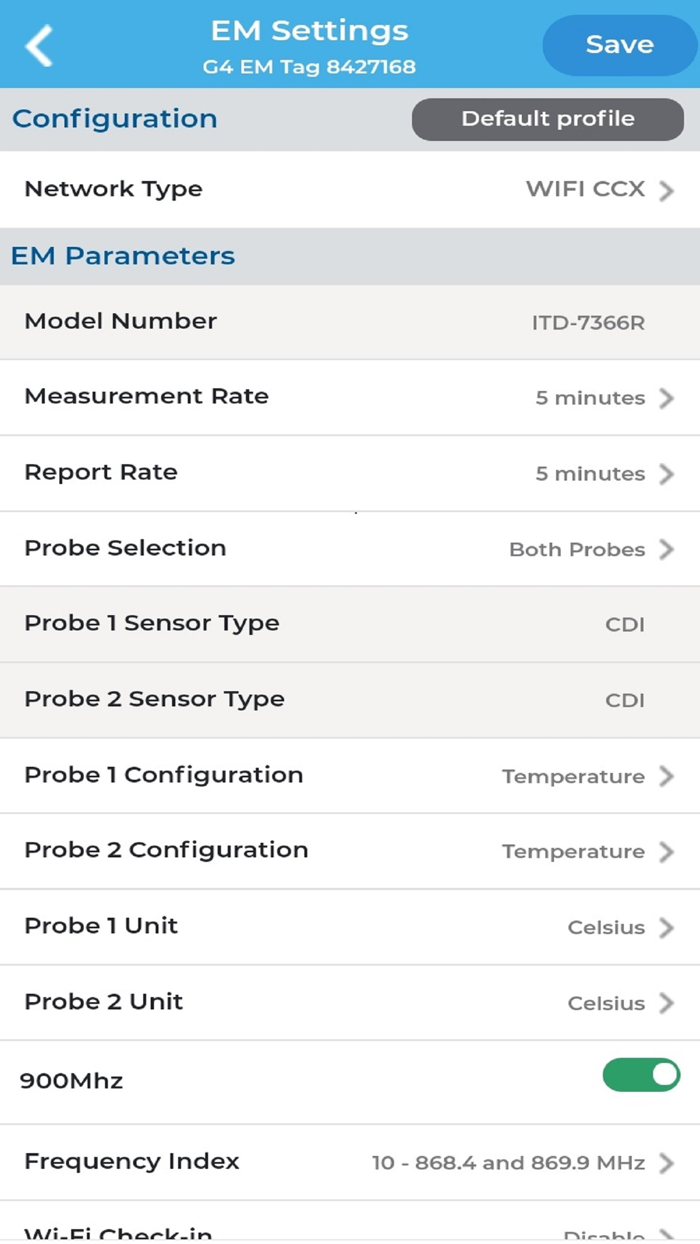The width and height of the screenshot is (700, 1244).
Task: Tap the Report Rate chevron
Action: click(667, 474)
